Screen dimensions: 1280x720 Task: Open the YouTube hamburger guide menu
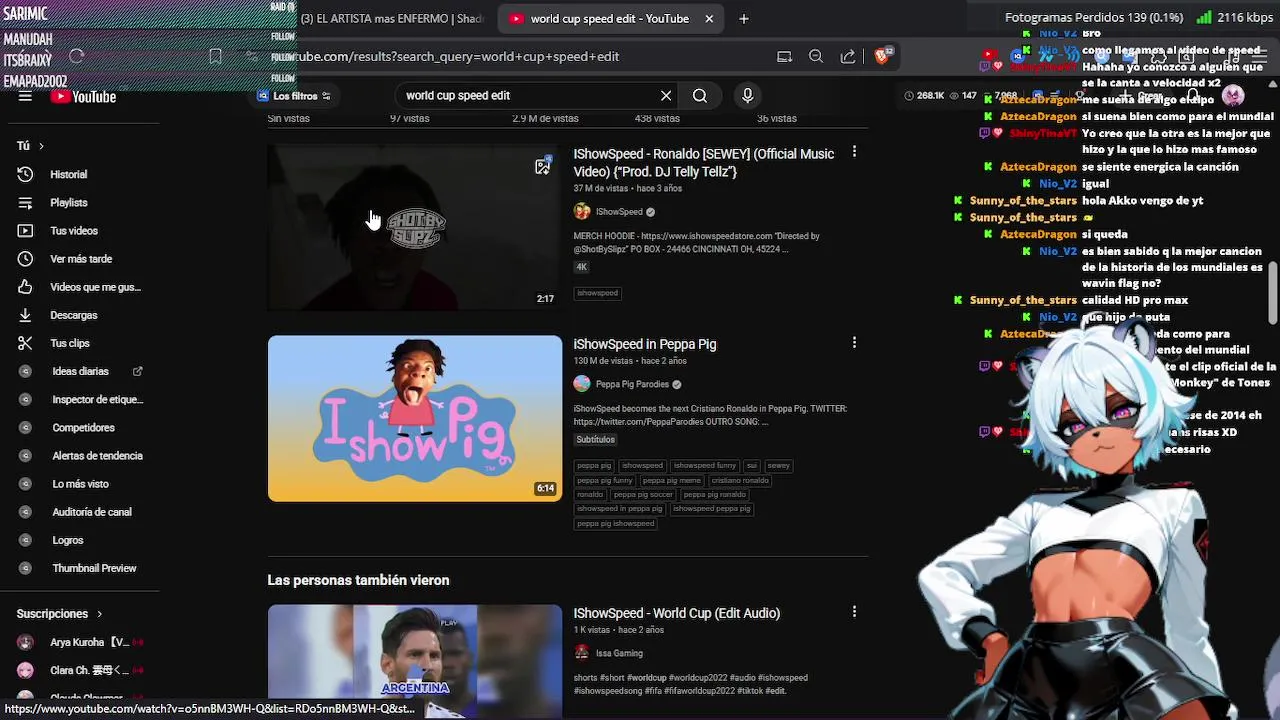25,96
